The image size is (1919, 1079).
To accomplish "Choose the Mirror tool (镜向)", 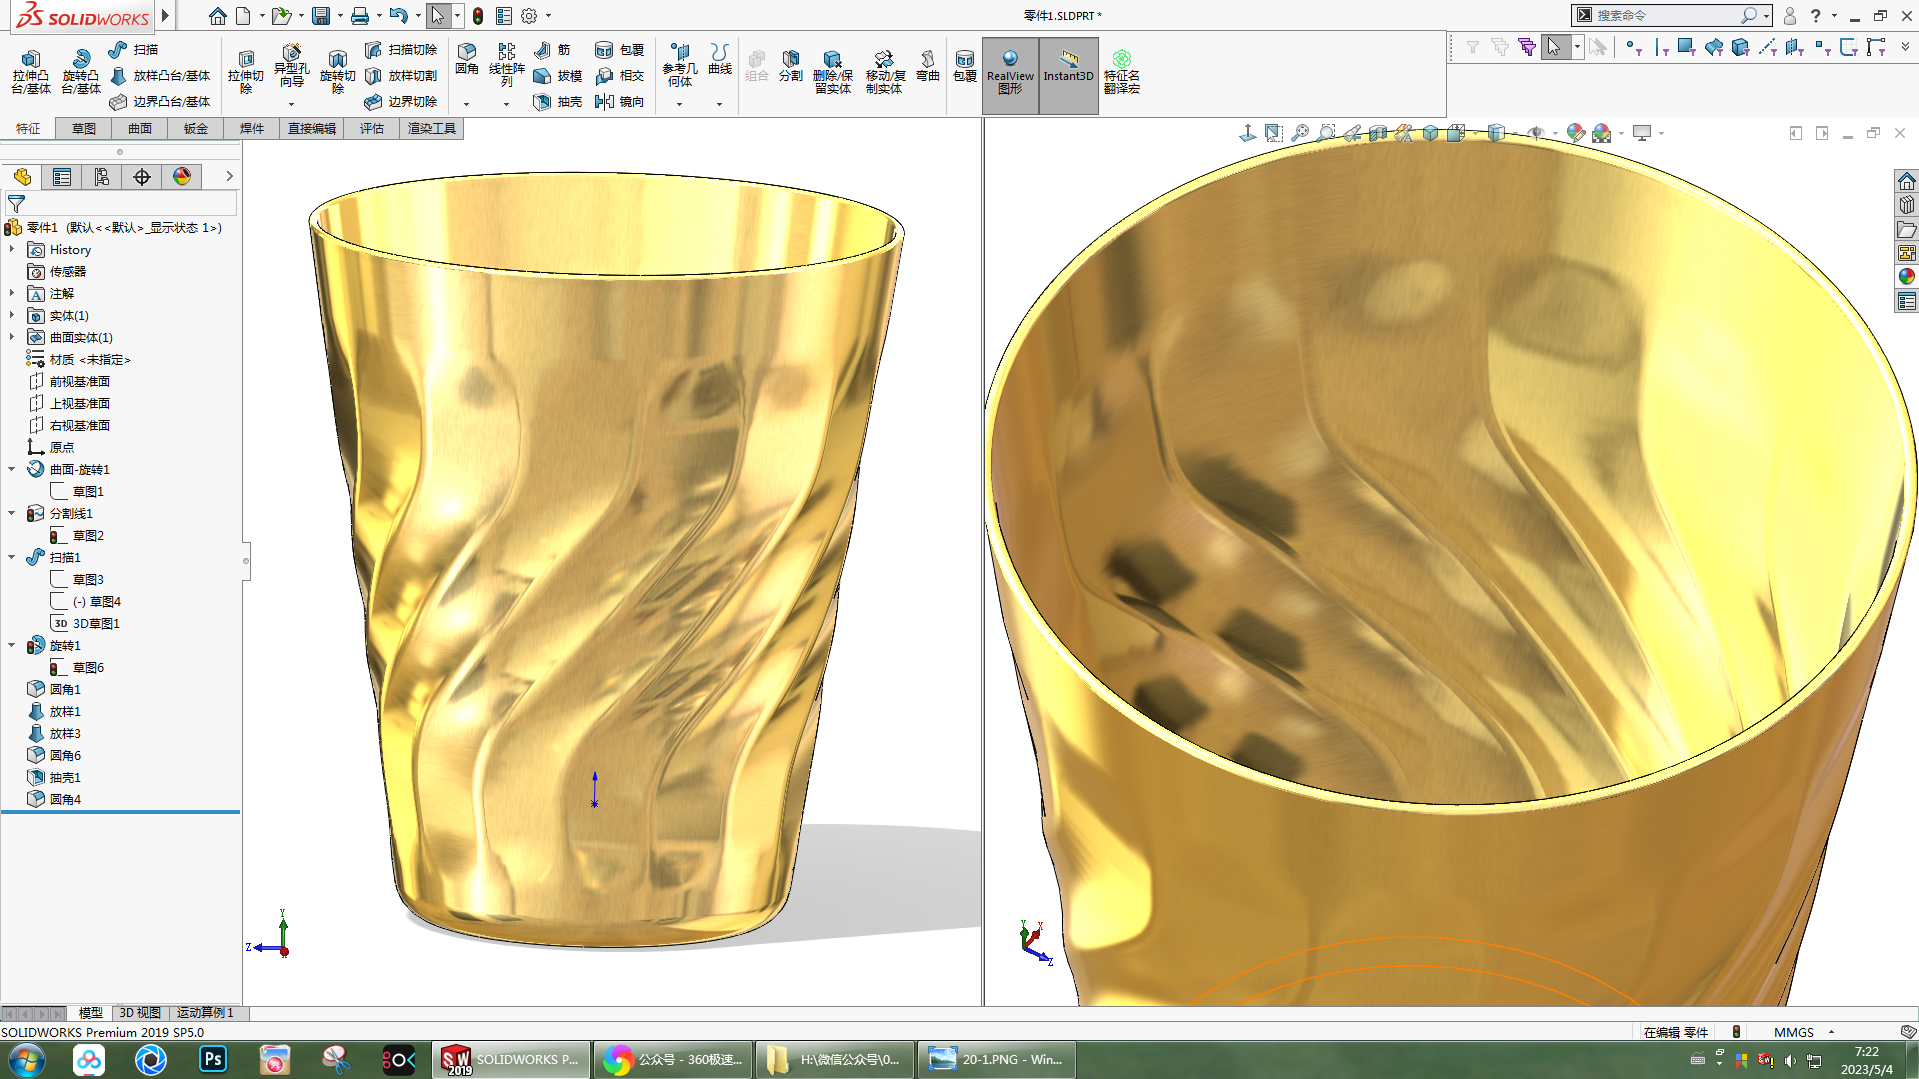I will tap(619, 101).
